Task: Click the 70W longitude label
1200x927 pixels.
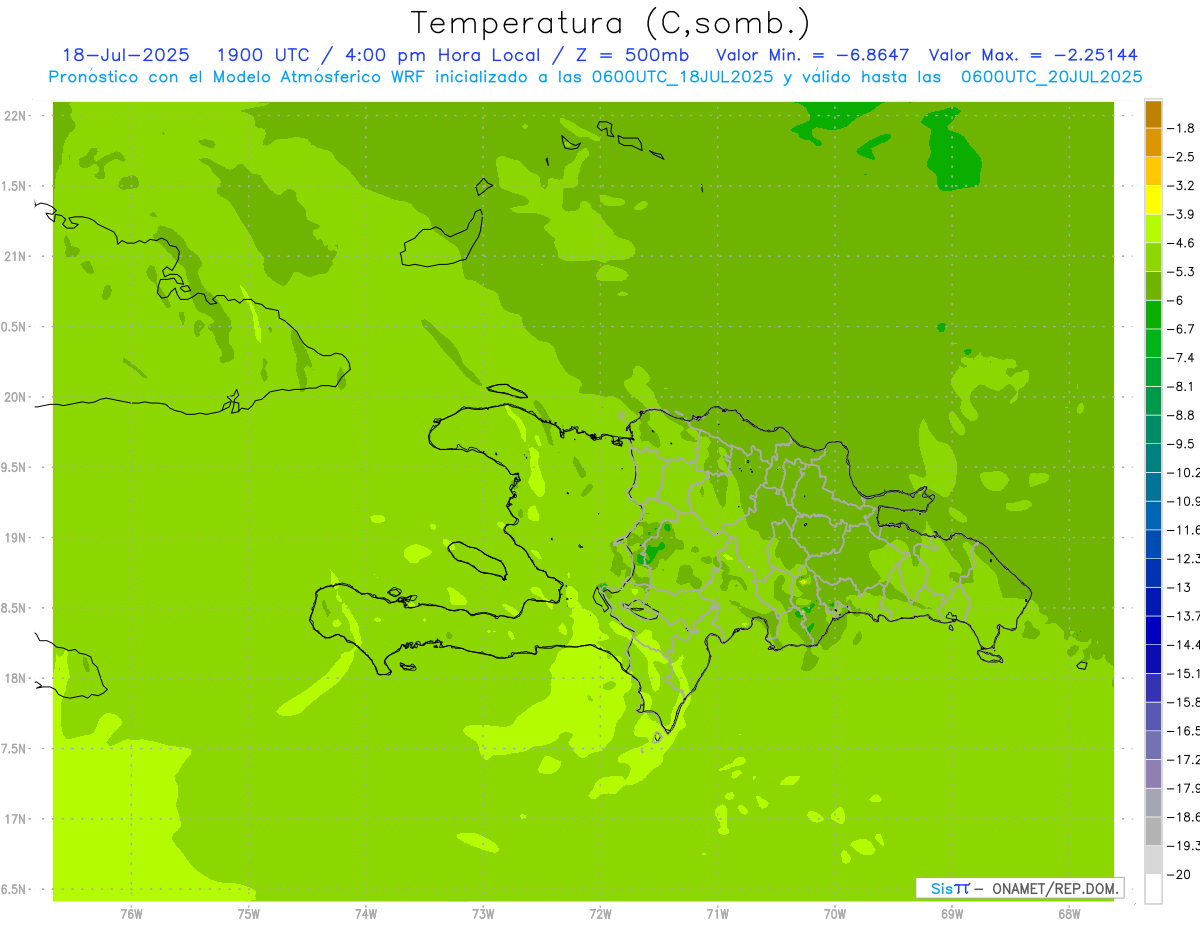Action: [835, 913]
